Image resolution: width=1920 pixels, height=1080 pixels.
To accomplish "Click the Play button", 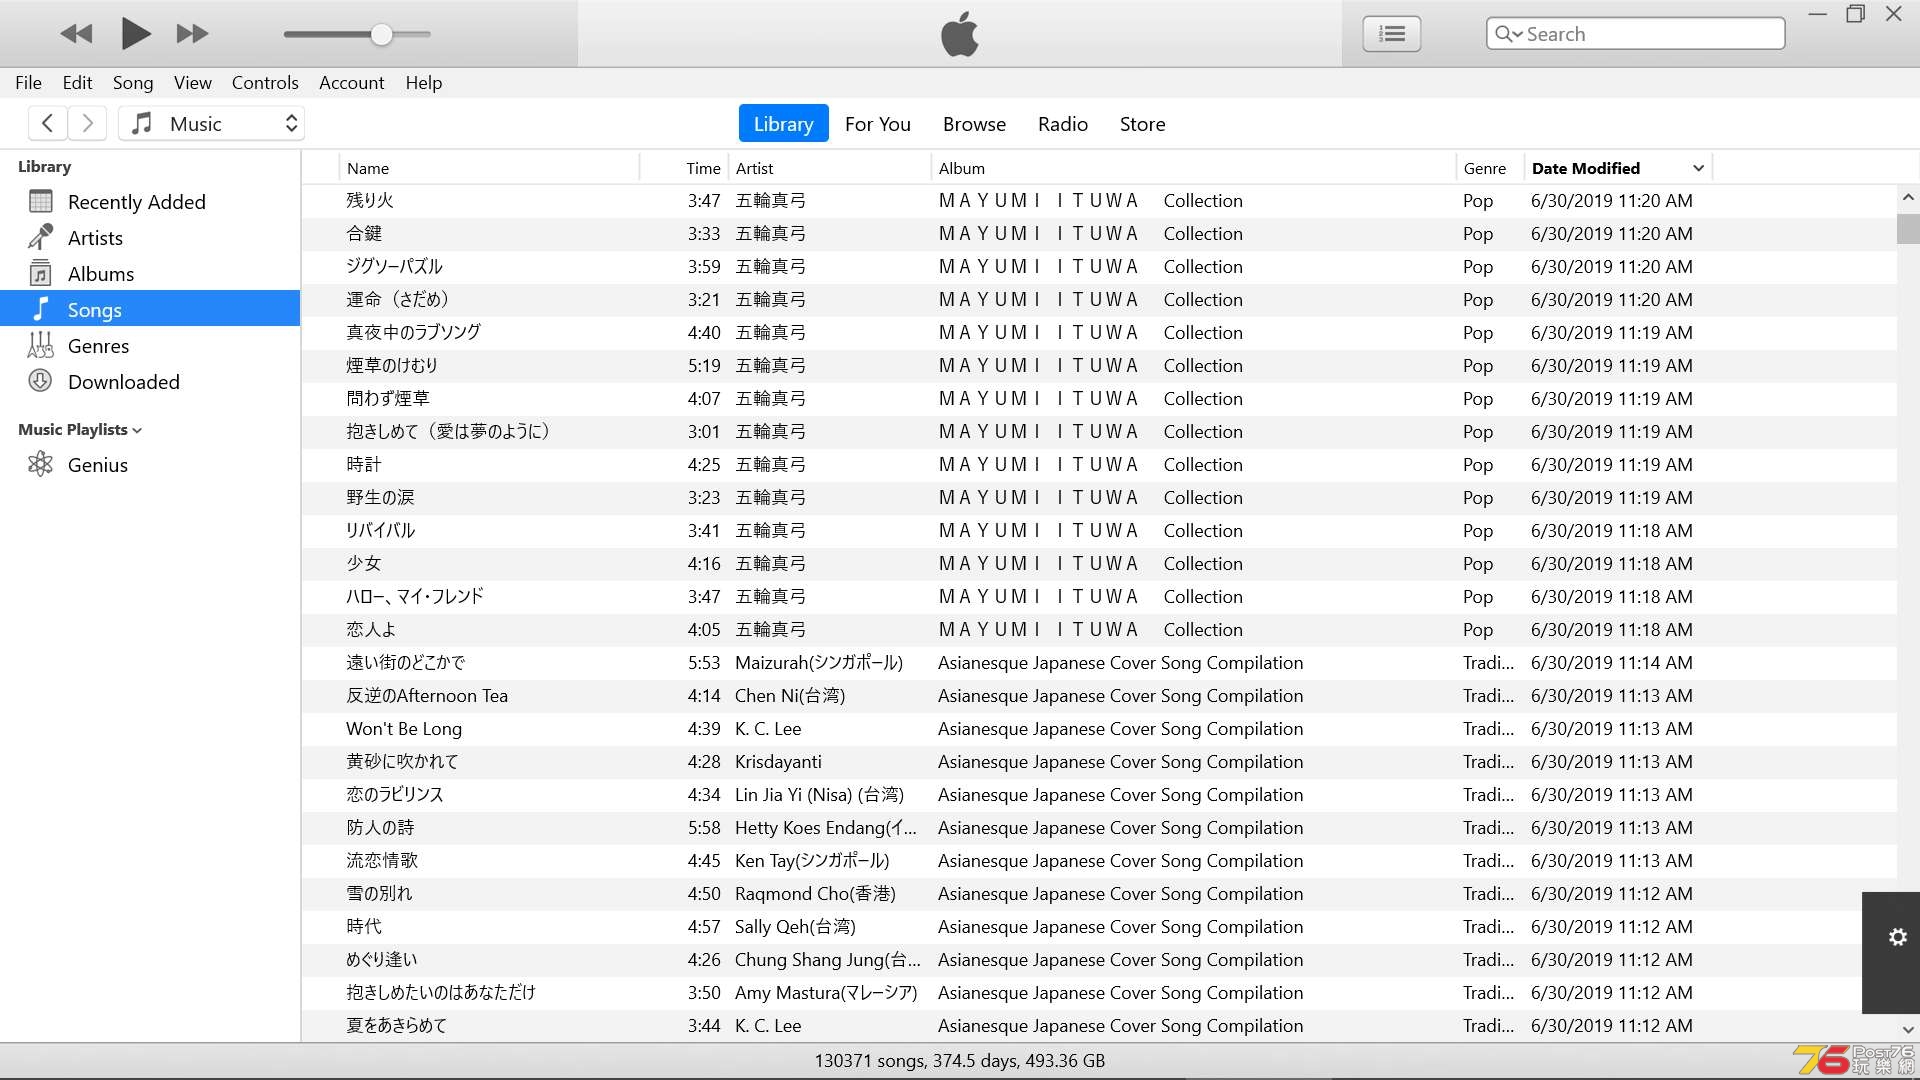I will (135, 34).
